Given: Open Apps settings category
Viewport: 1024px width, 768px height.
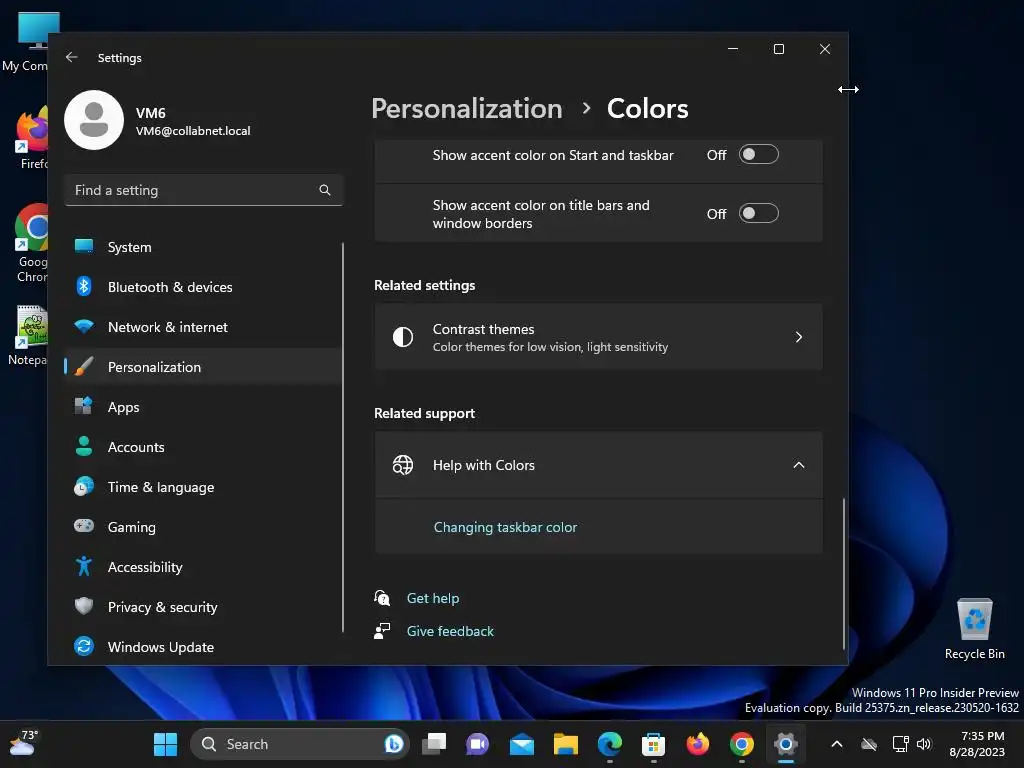Looking at the screenshot, I should 202,407.
